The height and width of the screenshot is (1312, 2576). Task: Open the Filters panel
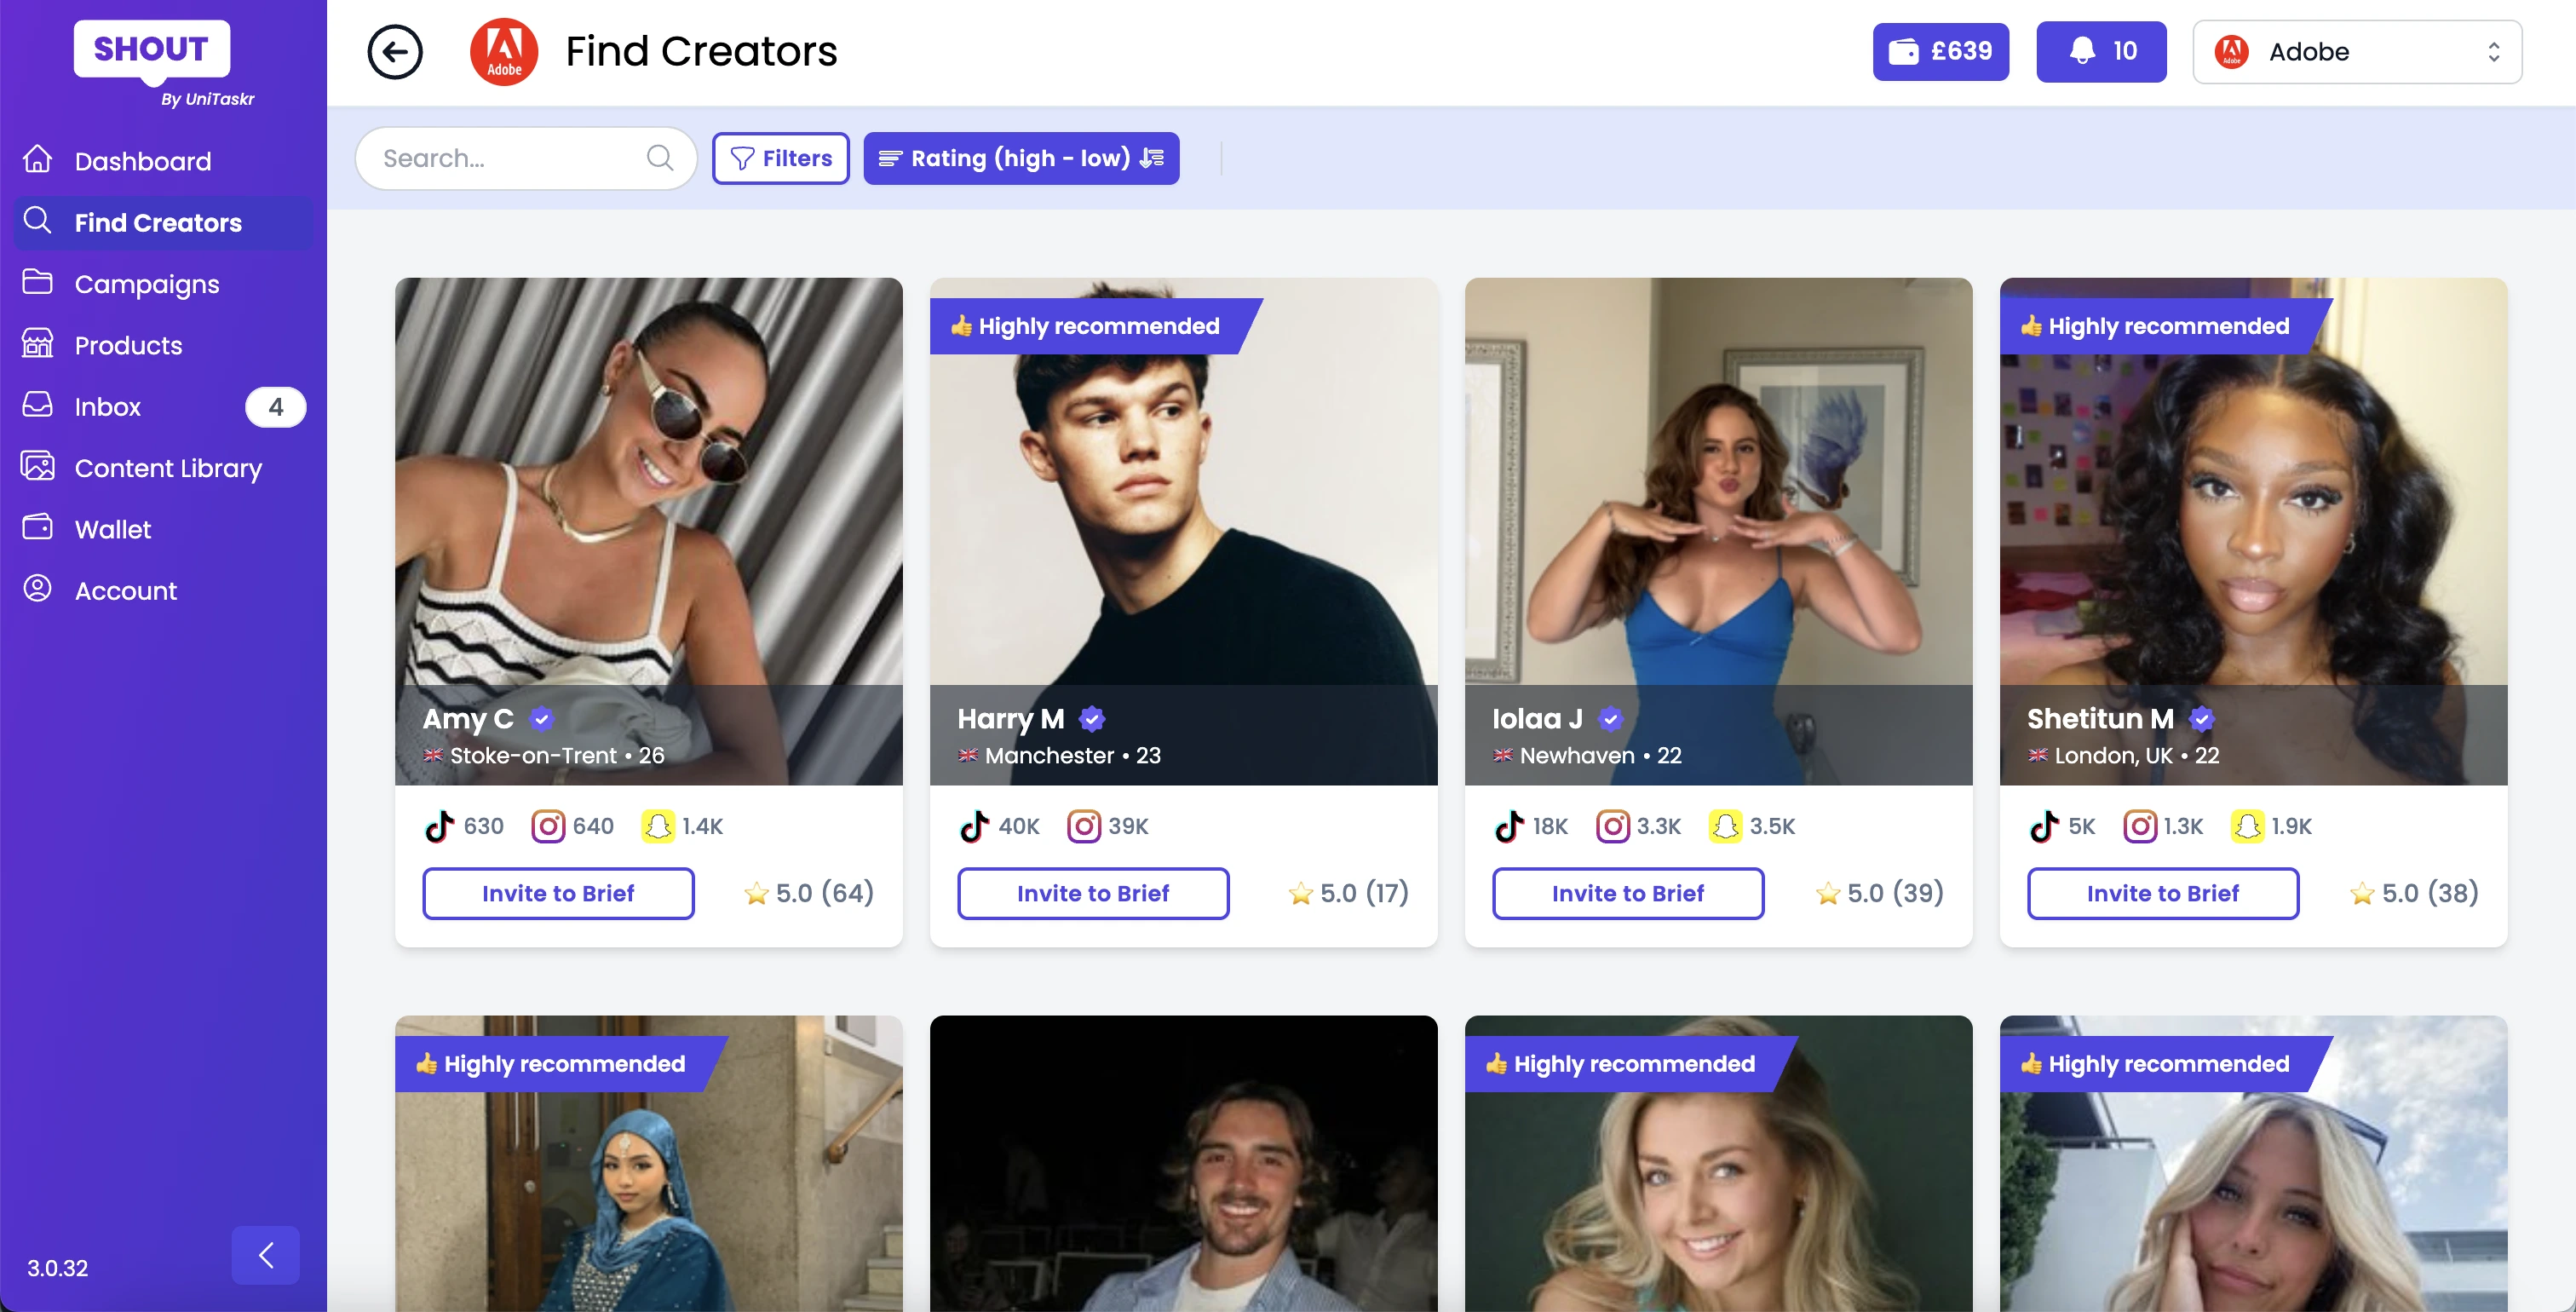pyautogui.click(x=780, y=158)
